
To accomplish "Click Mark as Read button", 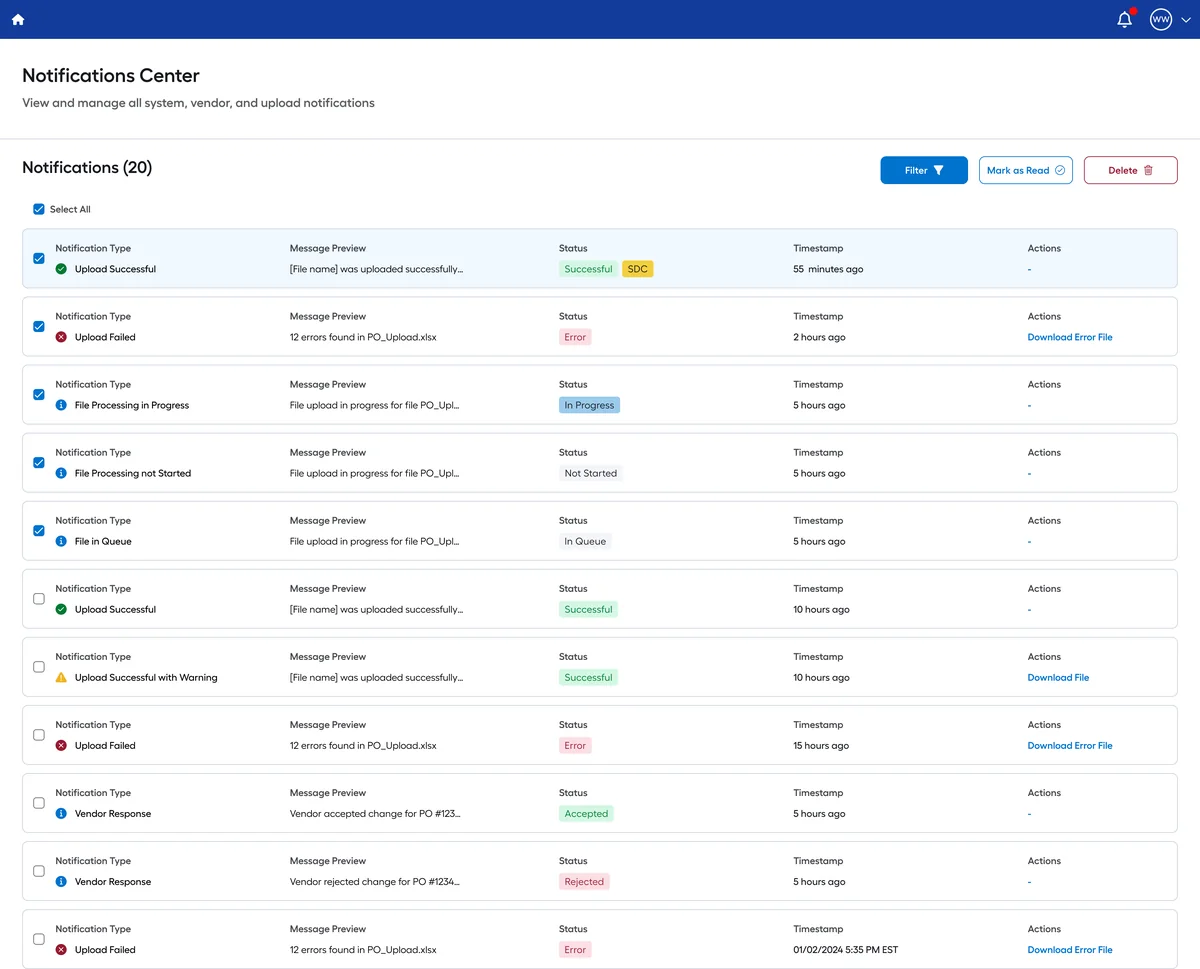I will pyautogui.click(x=1026, y=170).
